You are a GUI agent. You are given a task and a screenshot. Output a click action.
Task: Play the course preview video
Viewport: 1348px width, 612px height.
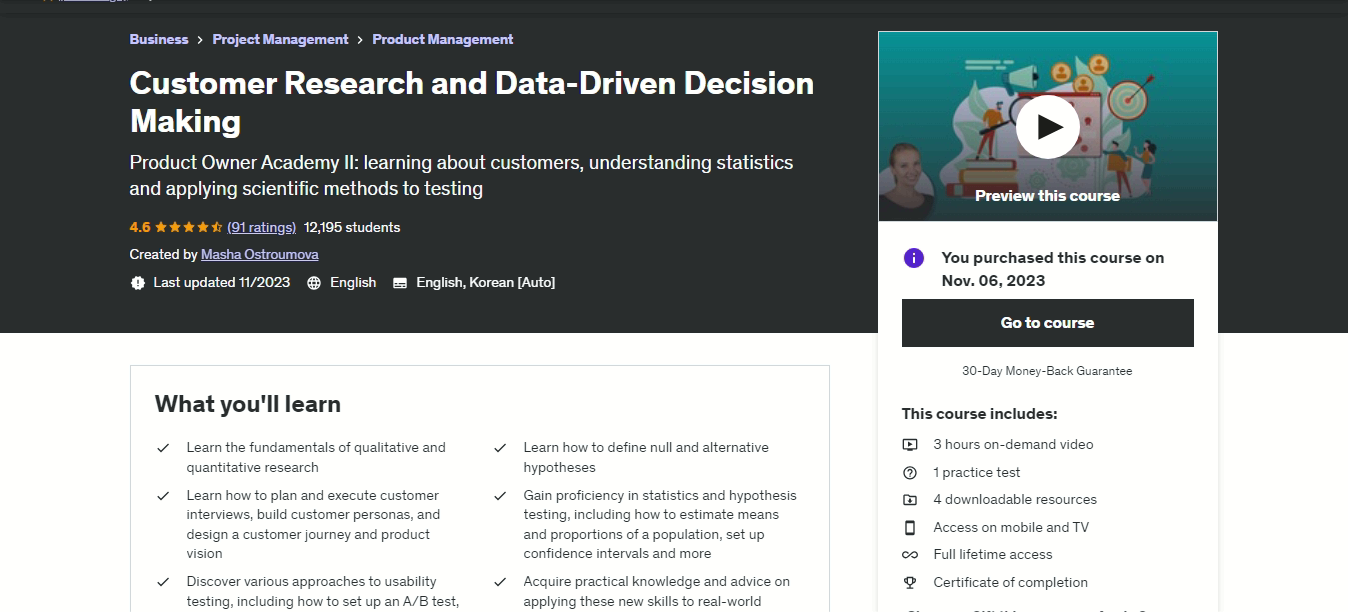click(1047, 127)
